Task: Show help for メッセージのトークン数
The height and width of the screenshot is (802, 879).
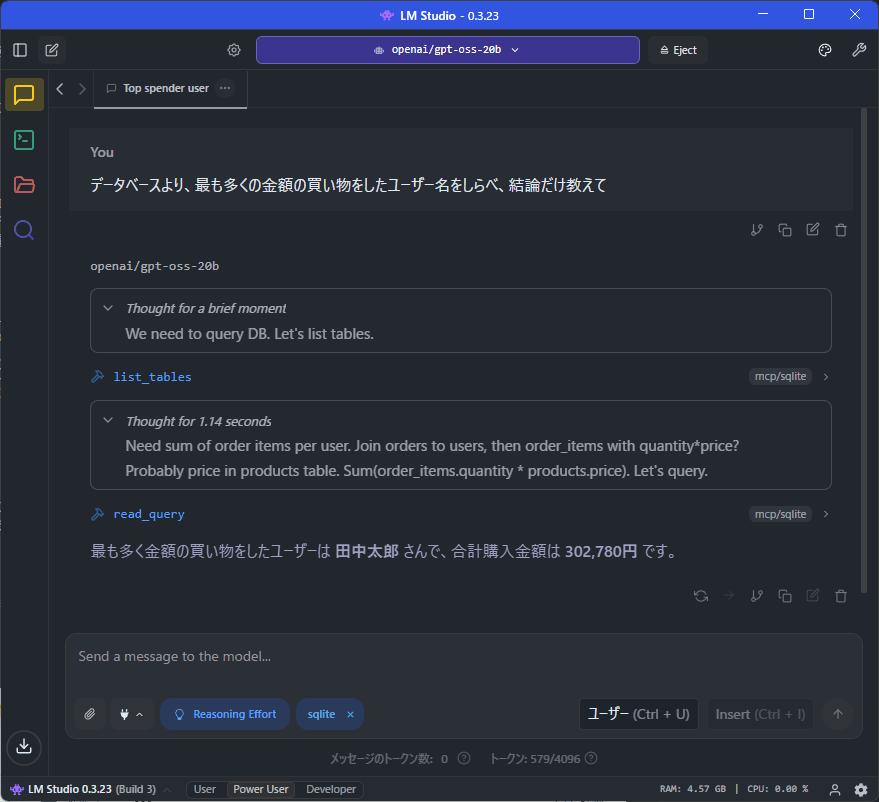Action: 464,758
